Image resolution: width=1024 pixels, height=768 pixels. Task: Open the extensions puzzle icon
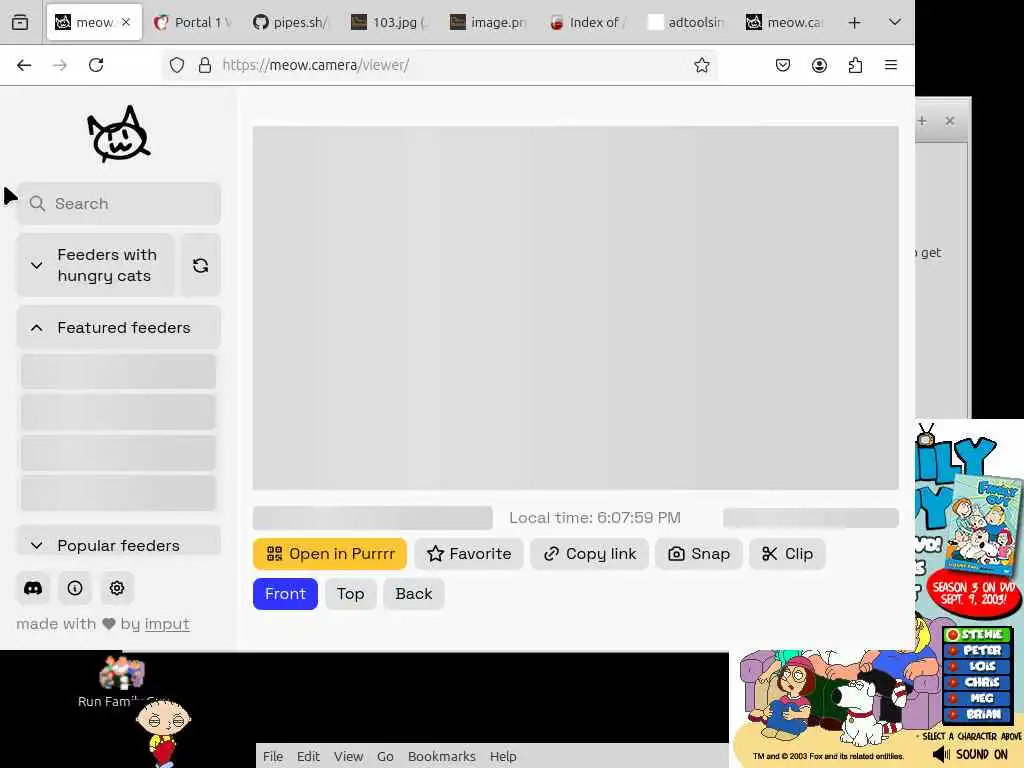coord(856,65)
